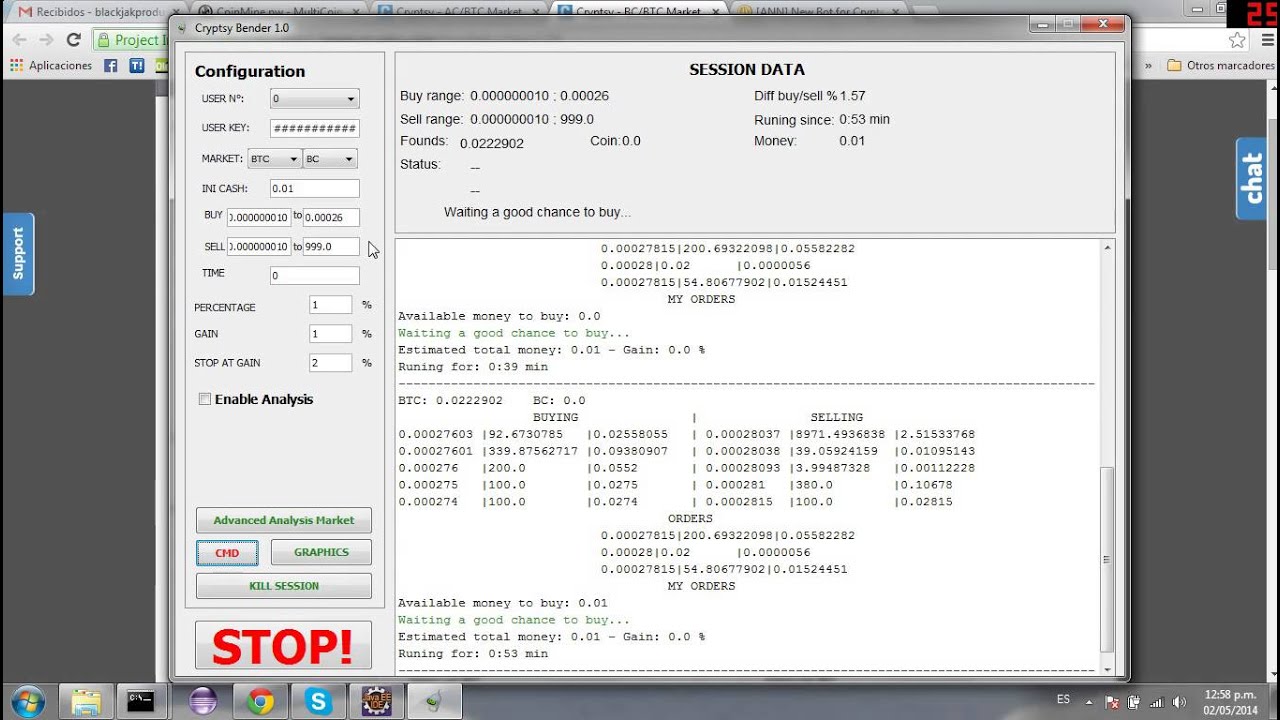This screenshot has height=720, width=1280.
Task: Open the BTC market dropdown
Action: tap(274, 159)
